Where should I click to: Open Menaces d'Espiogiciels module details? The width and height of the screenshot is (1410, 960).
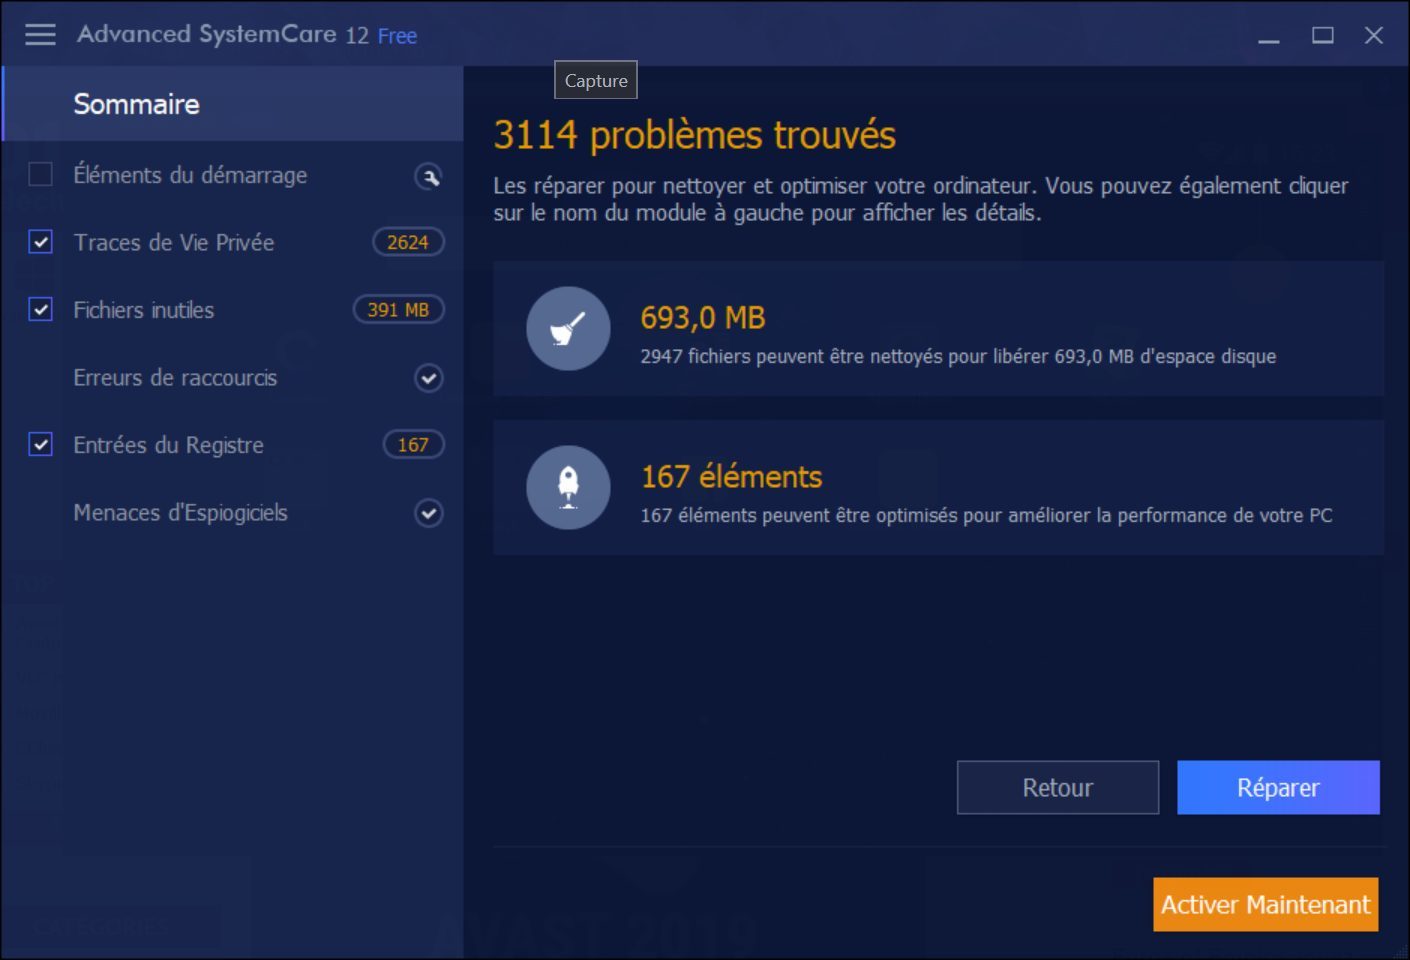(x=180, y=513)
